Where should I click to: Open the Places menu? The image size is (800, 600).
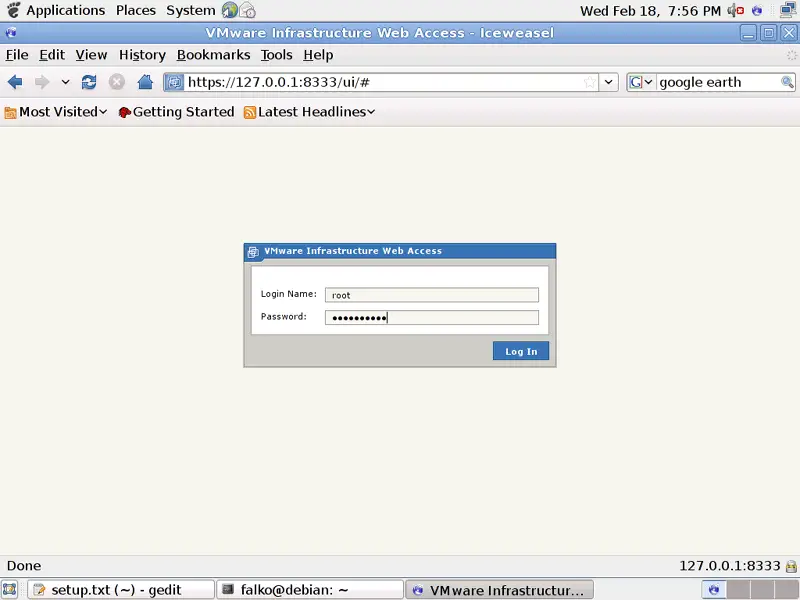136,10
